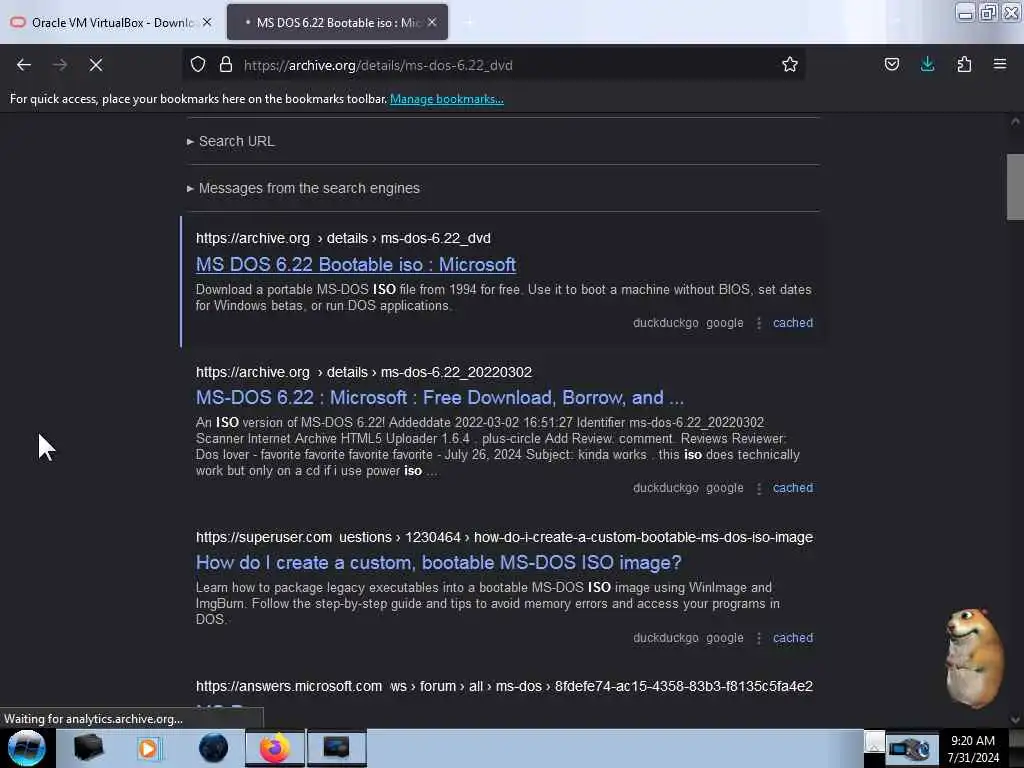Show downloads with the download arrow icon
Viewport: 1024px width, 768px height.
coord(927,64)
